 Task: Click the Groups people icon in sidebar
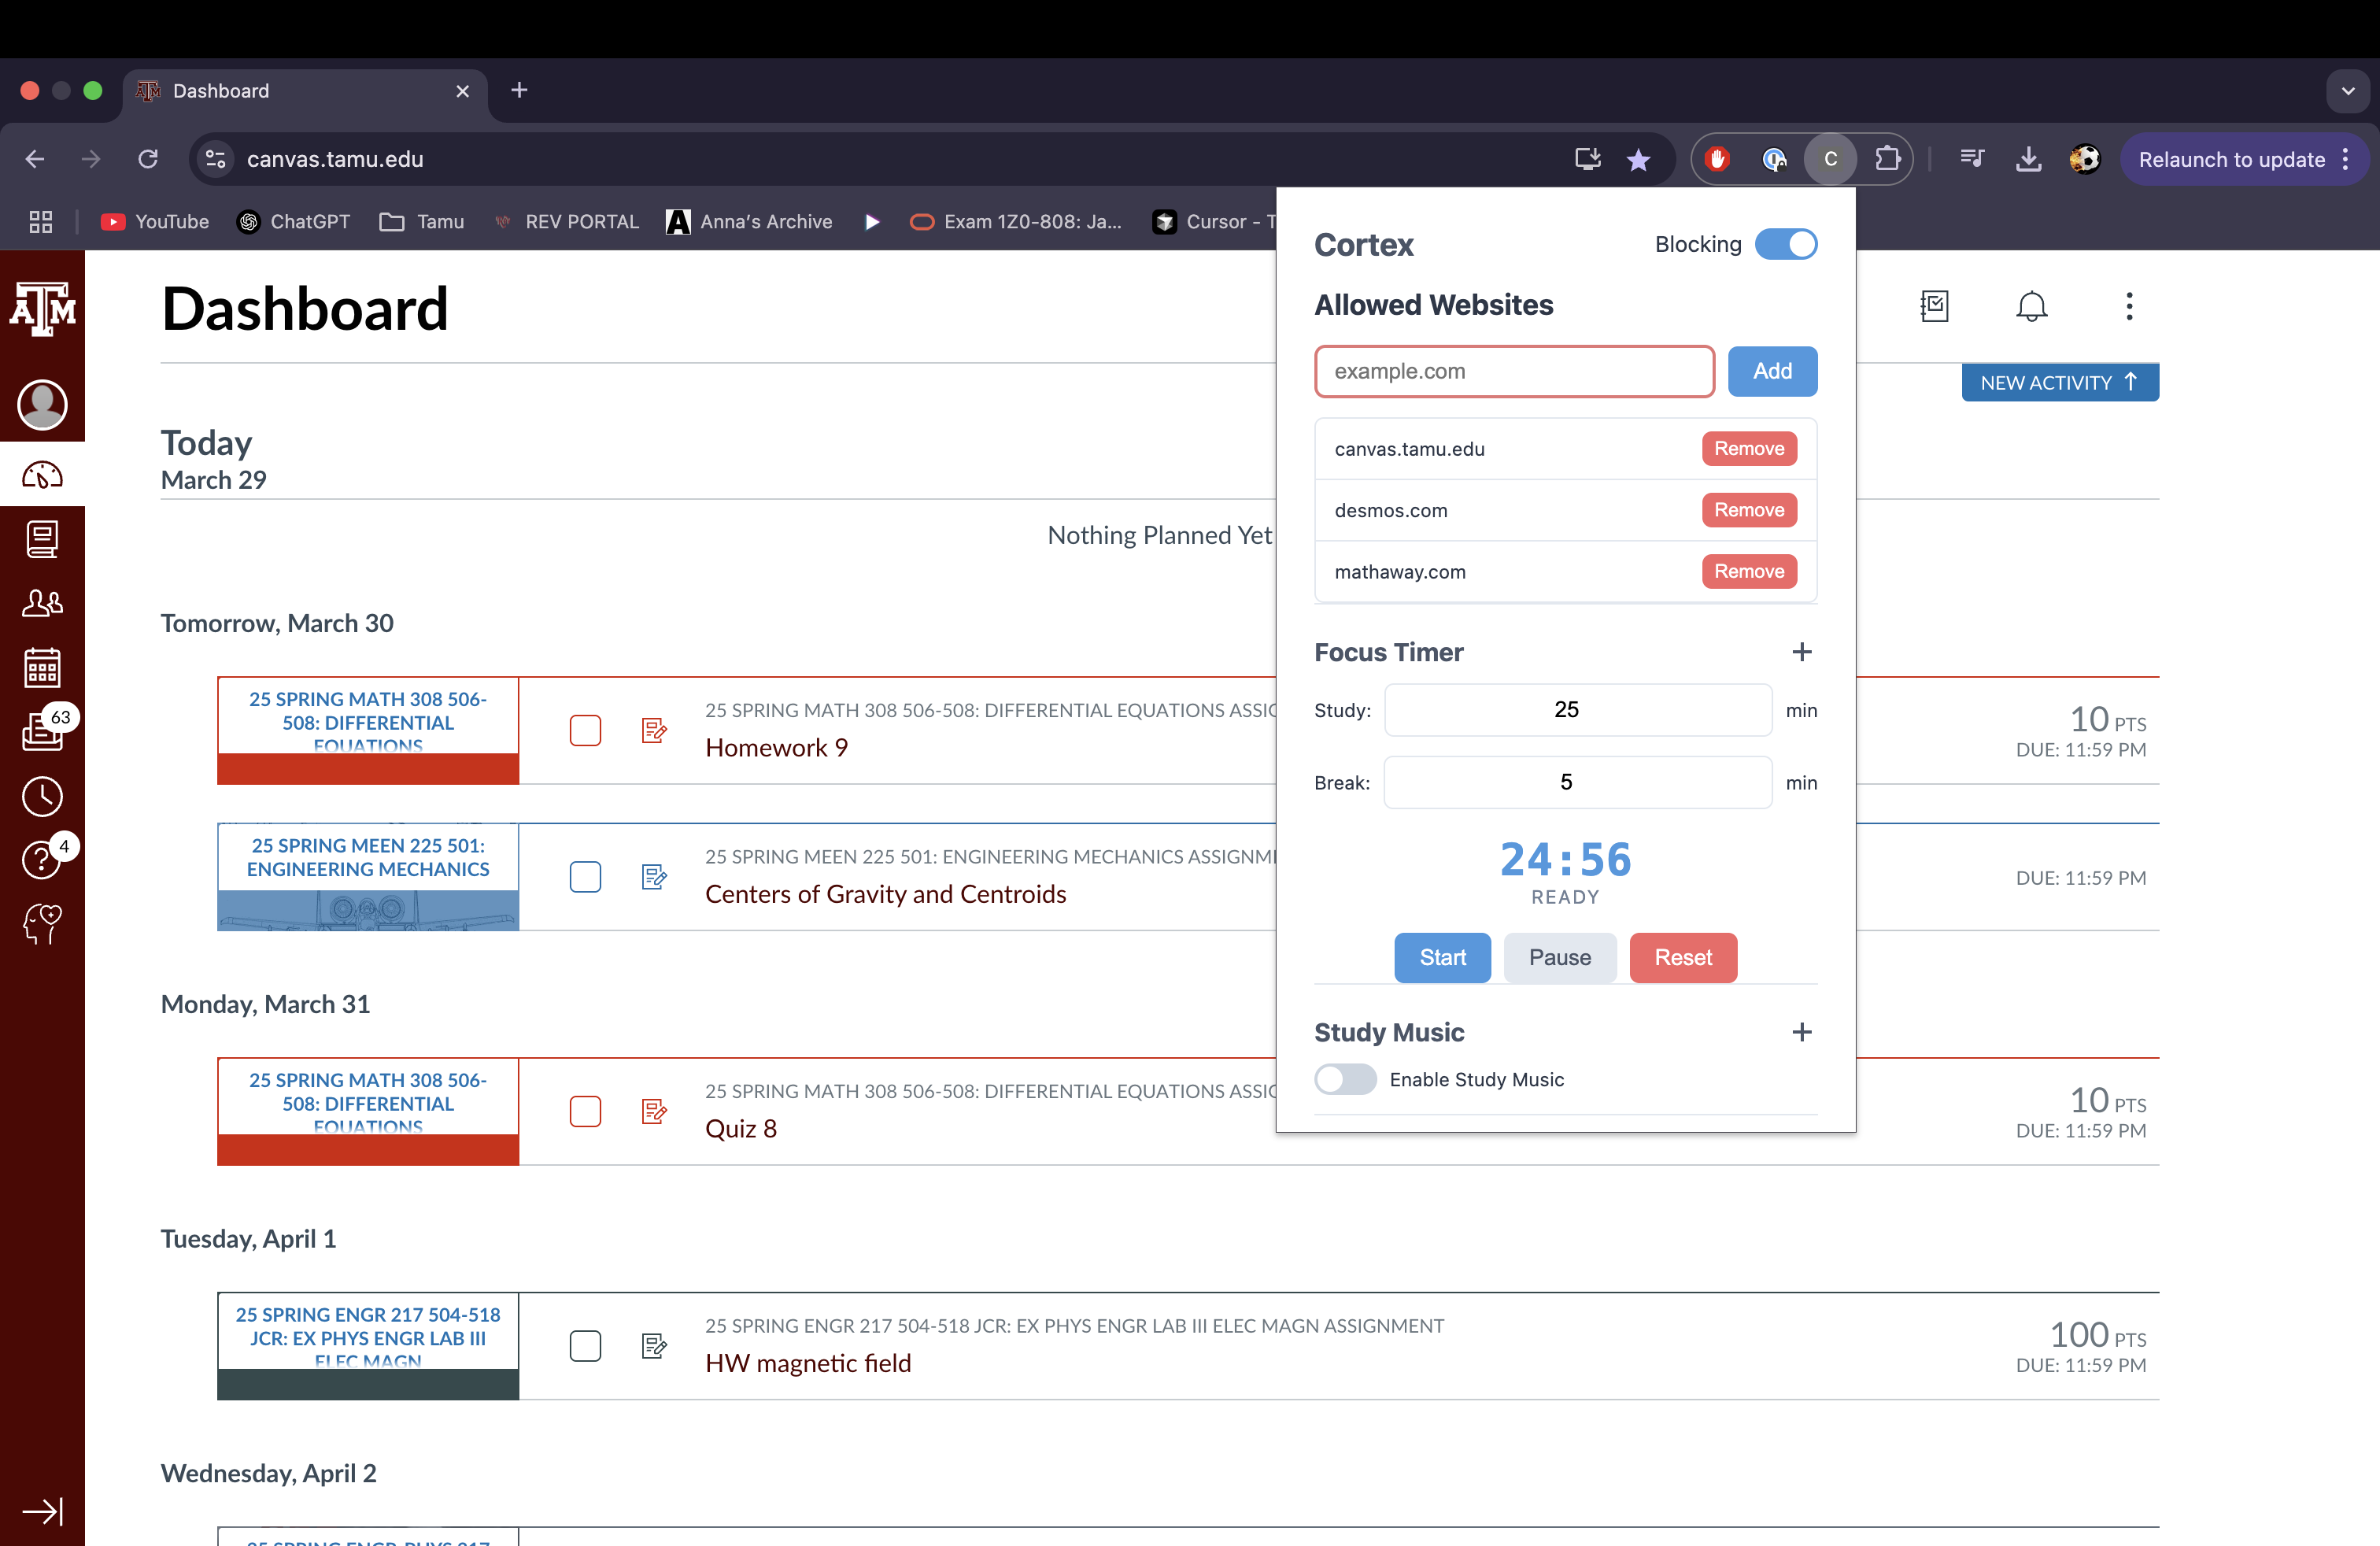tap(42, 603)
